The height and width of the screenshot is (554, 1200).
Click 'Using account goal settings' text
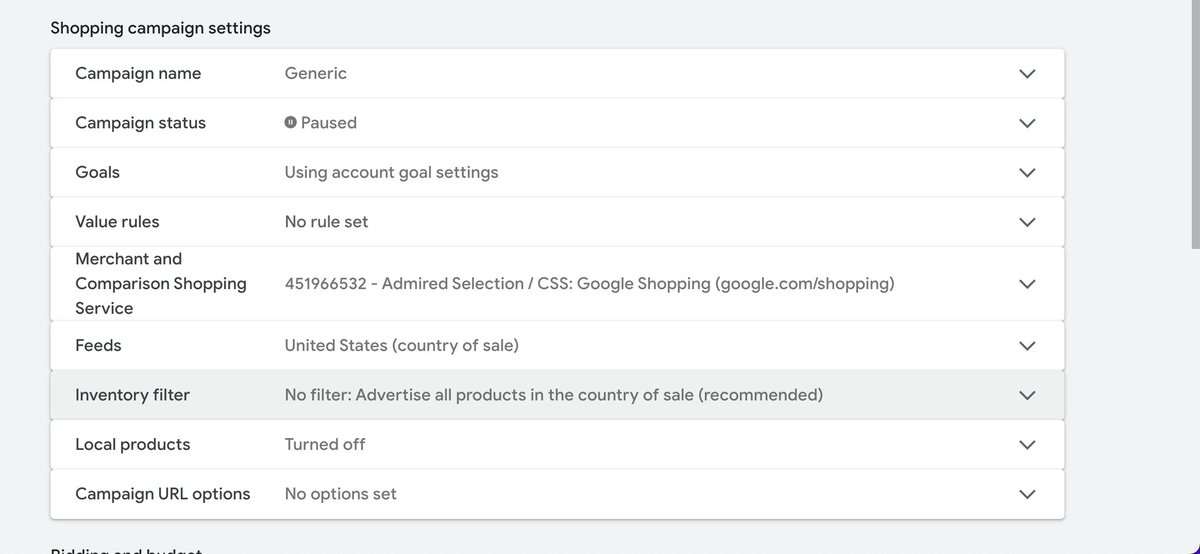(x=391, y=173)
